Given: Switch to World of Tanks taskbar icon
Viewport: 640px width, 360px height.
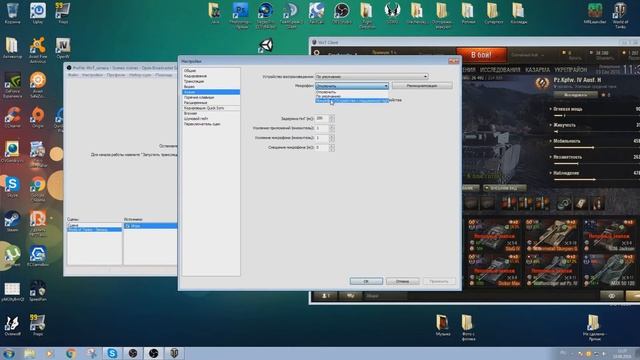Looking at the screenshot, I should click(174, 353).
